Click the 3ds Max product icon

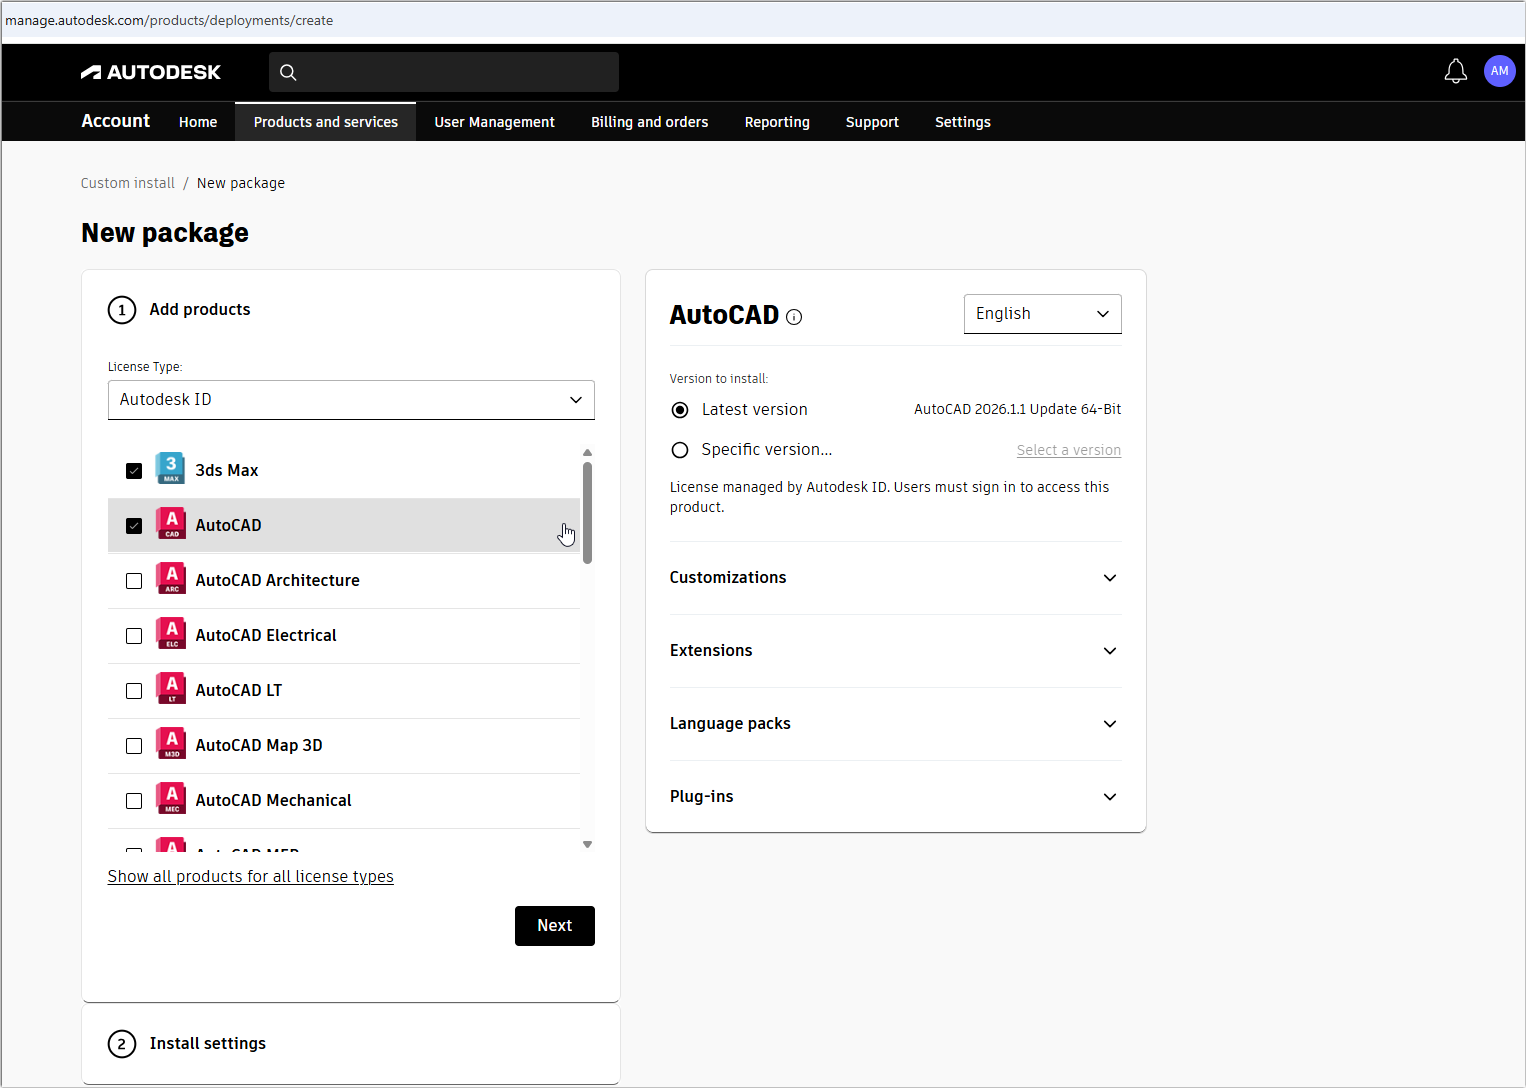pos(170,468)
